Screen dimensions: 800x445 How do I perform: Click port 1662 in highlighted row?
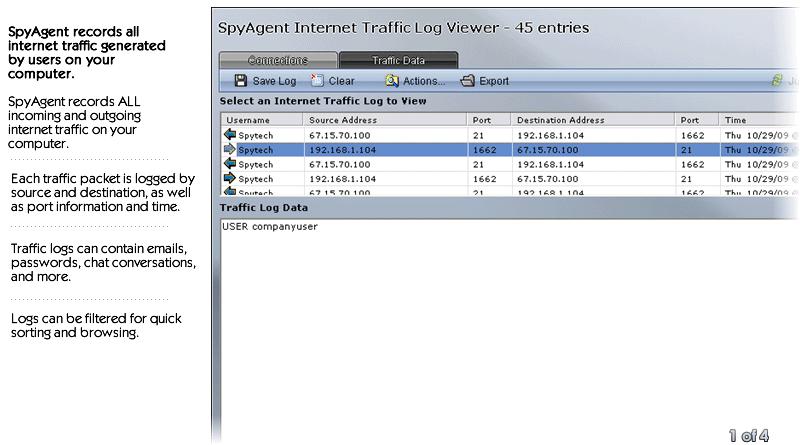[x=484, y=150]
